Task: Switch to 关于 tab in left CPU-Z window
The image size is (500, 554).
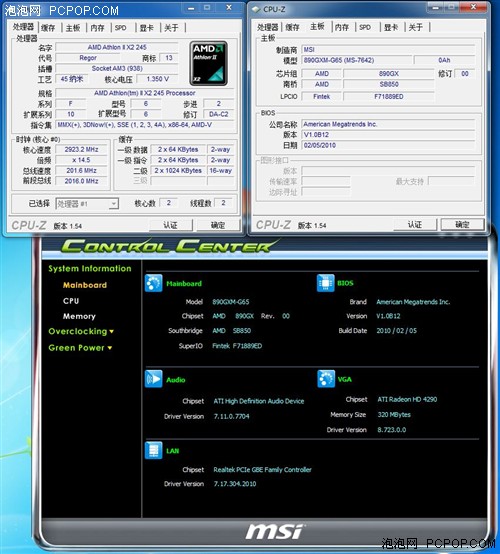Action: point(171,28)
